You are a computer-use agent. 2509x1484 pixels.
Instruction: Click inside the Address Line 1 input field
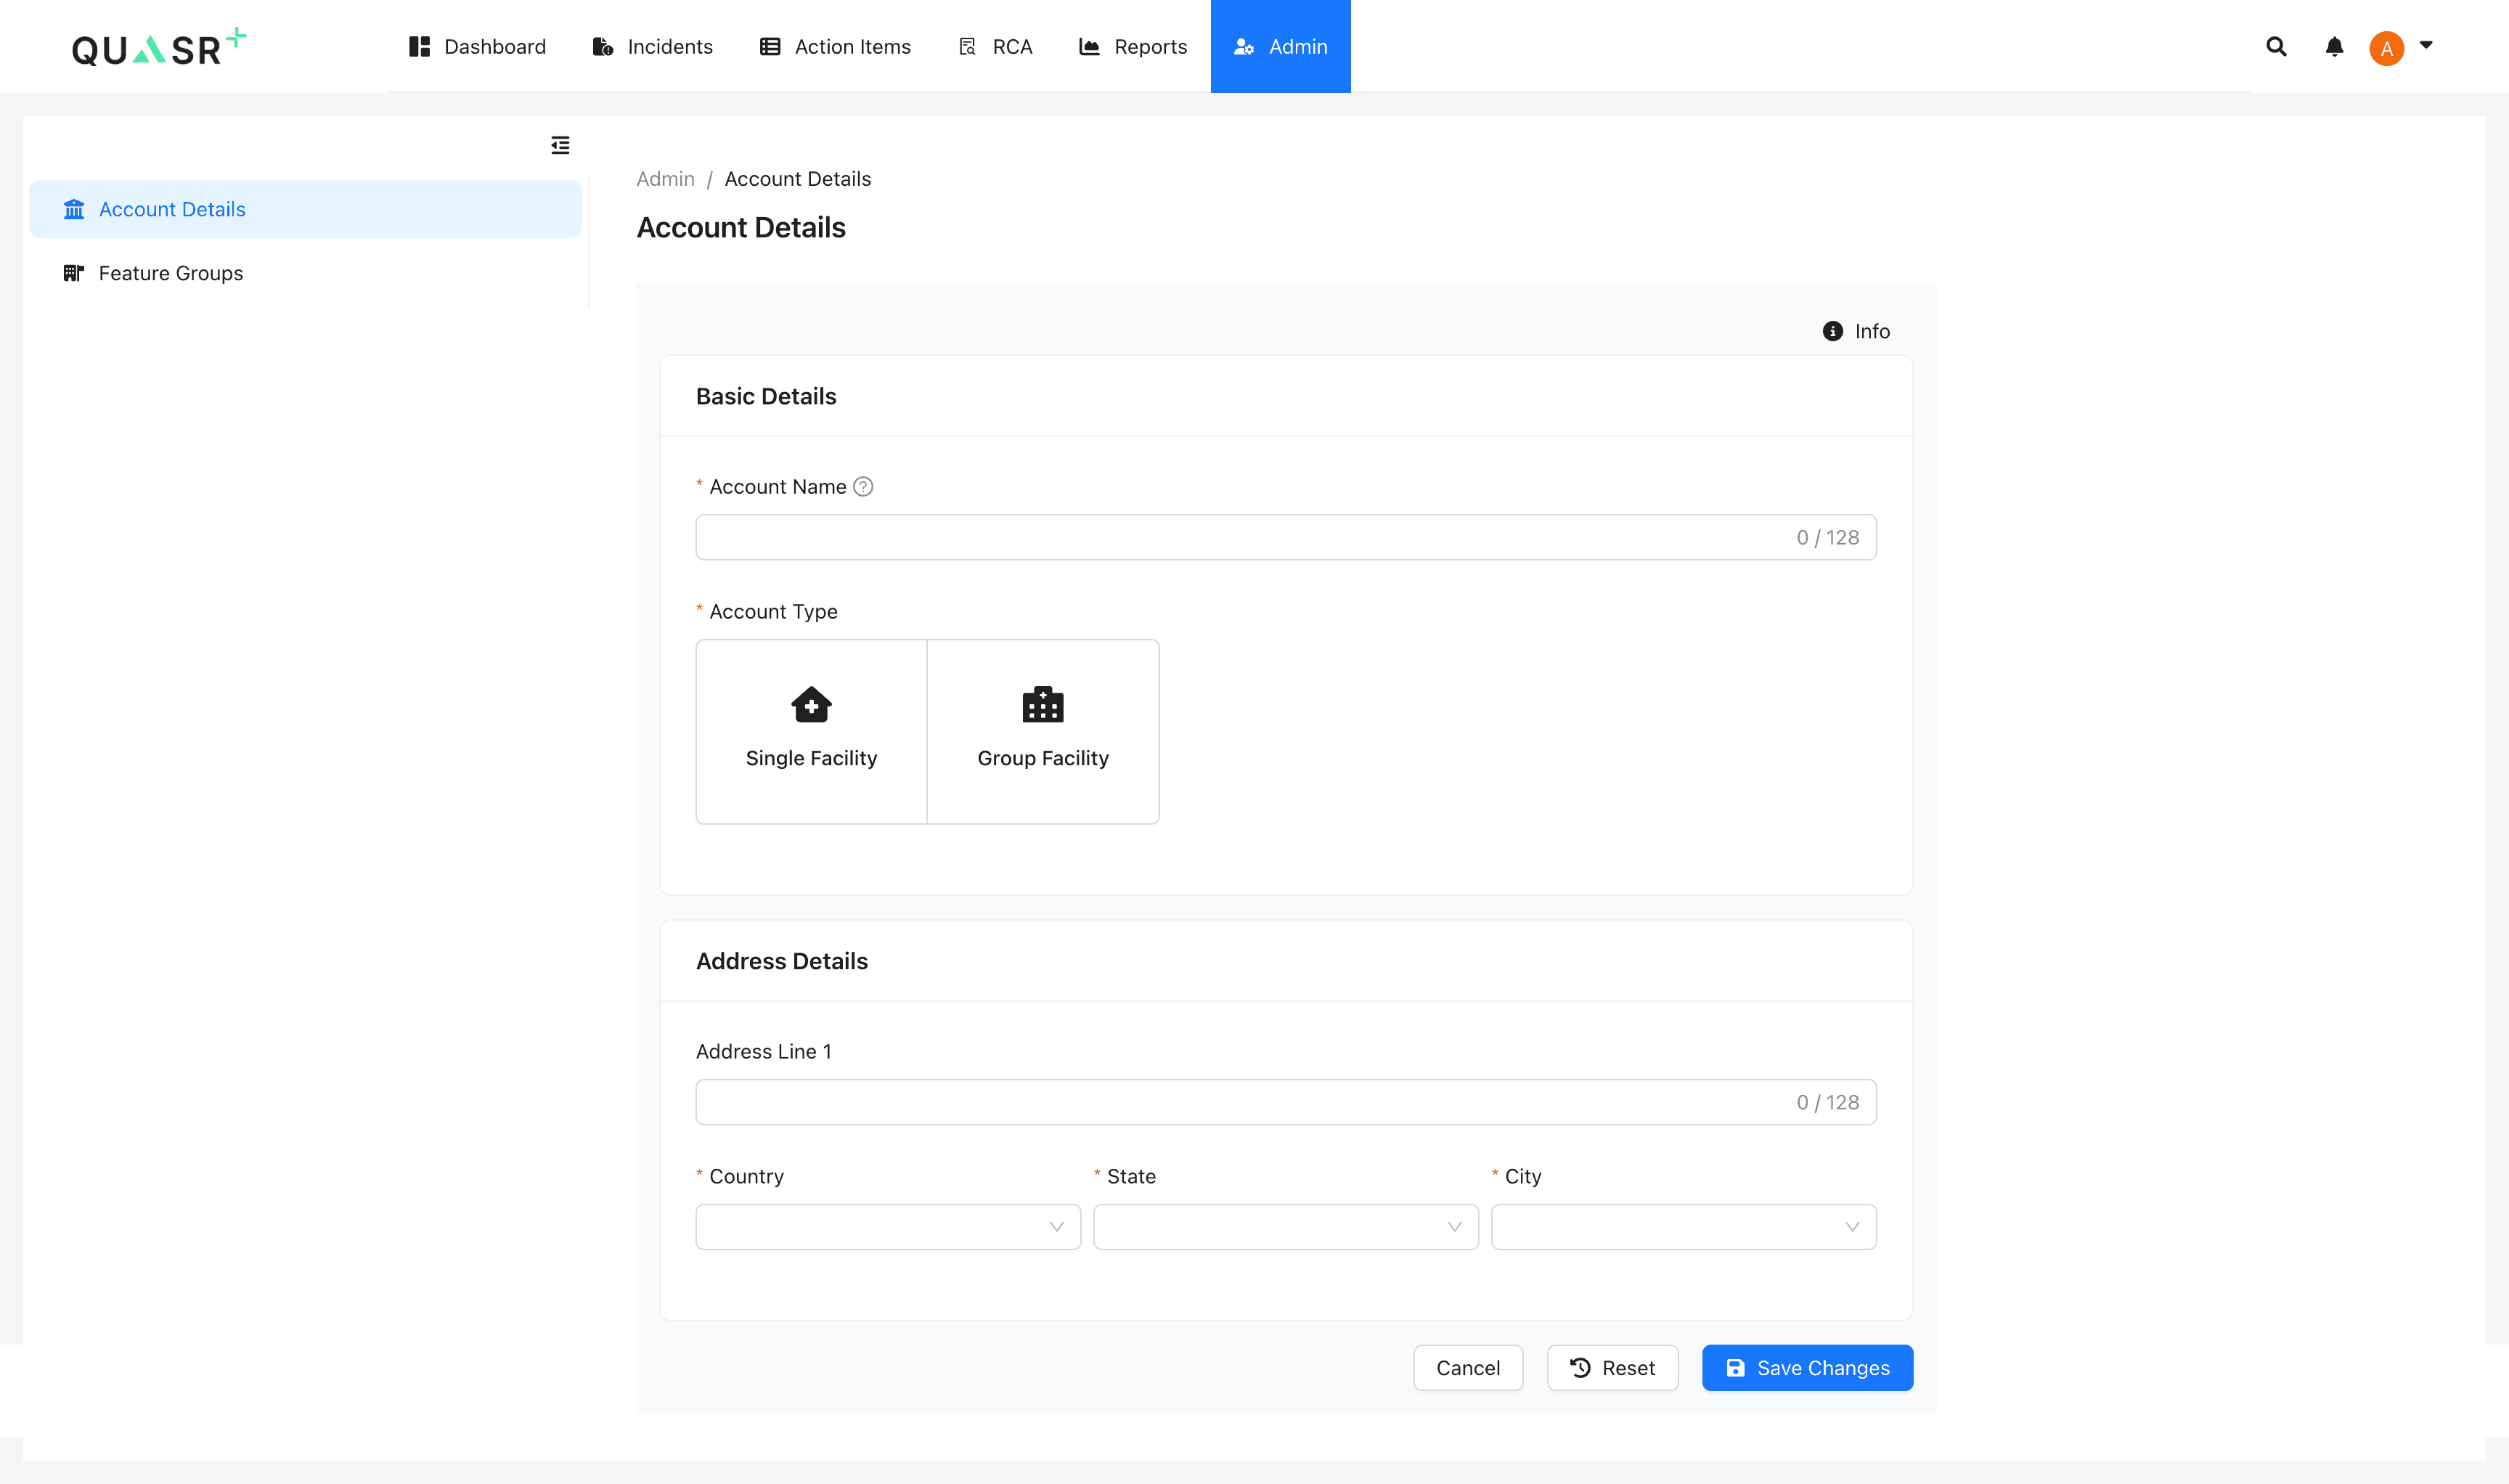(x=1286, y=1101)
